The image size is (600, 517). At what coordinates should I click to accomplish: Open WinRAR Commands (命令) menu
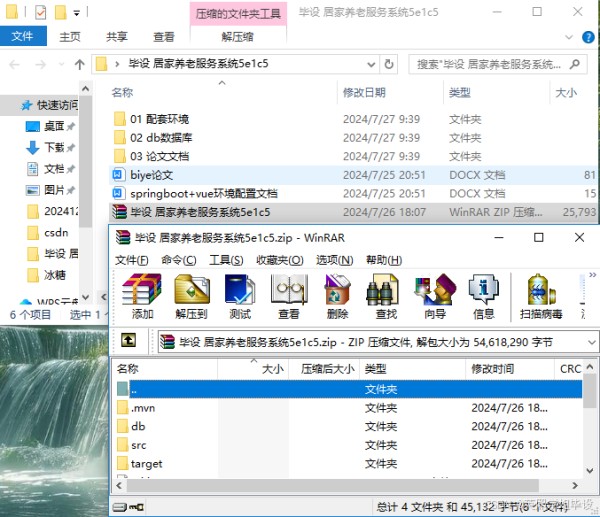[x=179, y=260]
